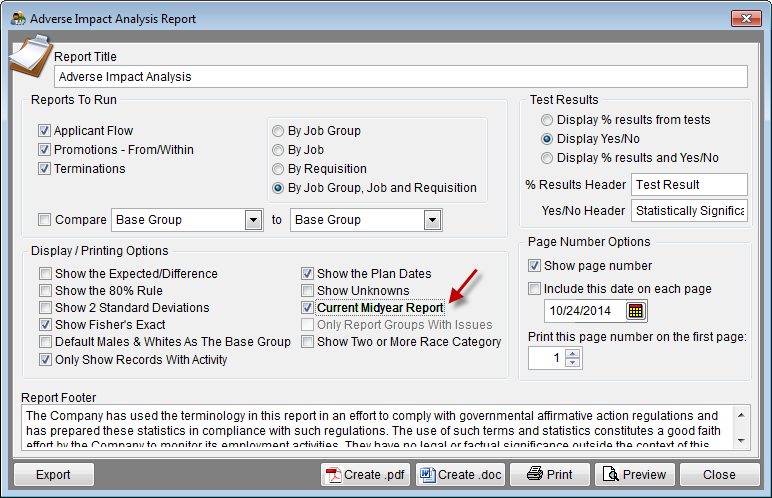Uncheck the Applicant Flow checkbox
This screenshot has height=498, width=772.
click(x=44, y=131)
